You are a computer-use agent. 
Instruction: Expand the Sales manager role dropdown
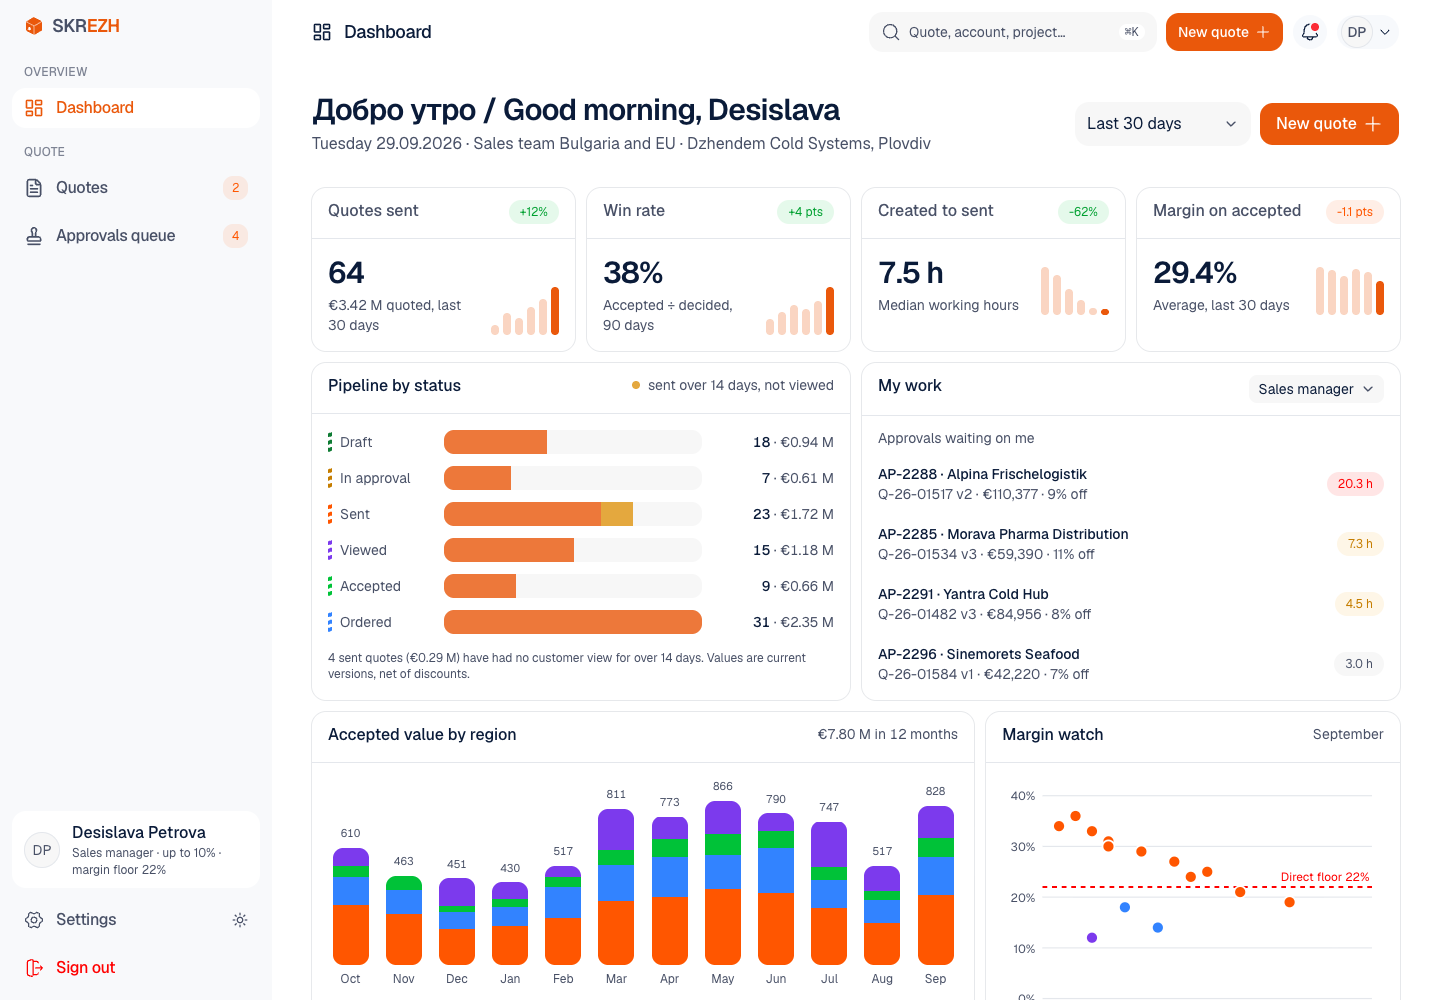1316,389
